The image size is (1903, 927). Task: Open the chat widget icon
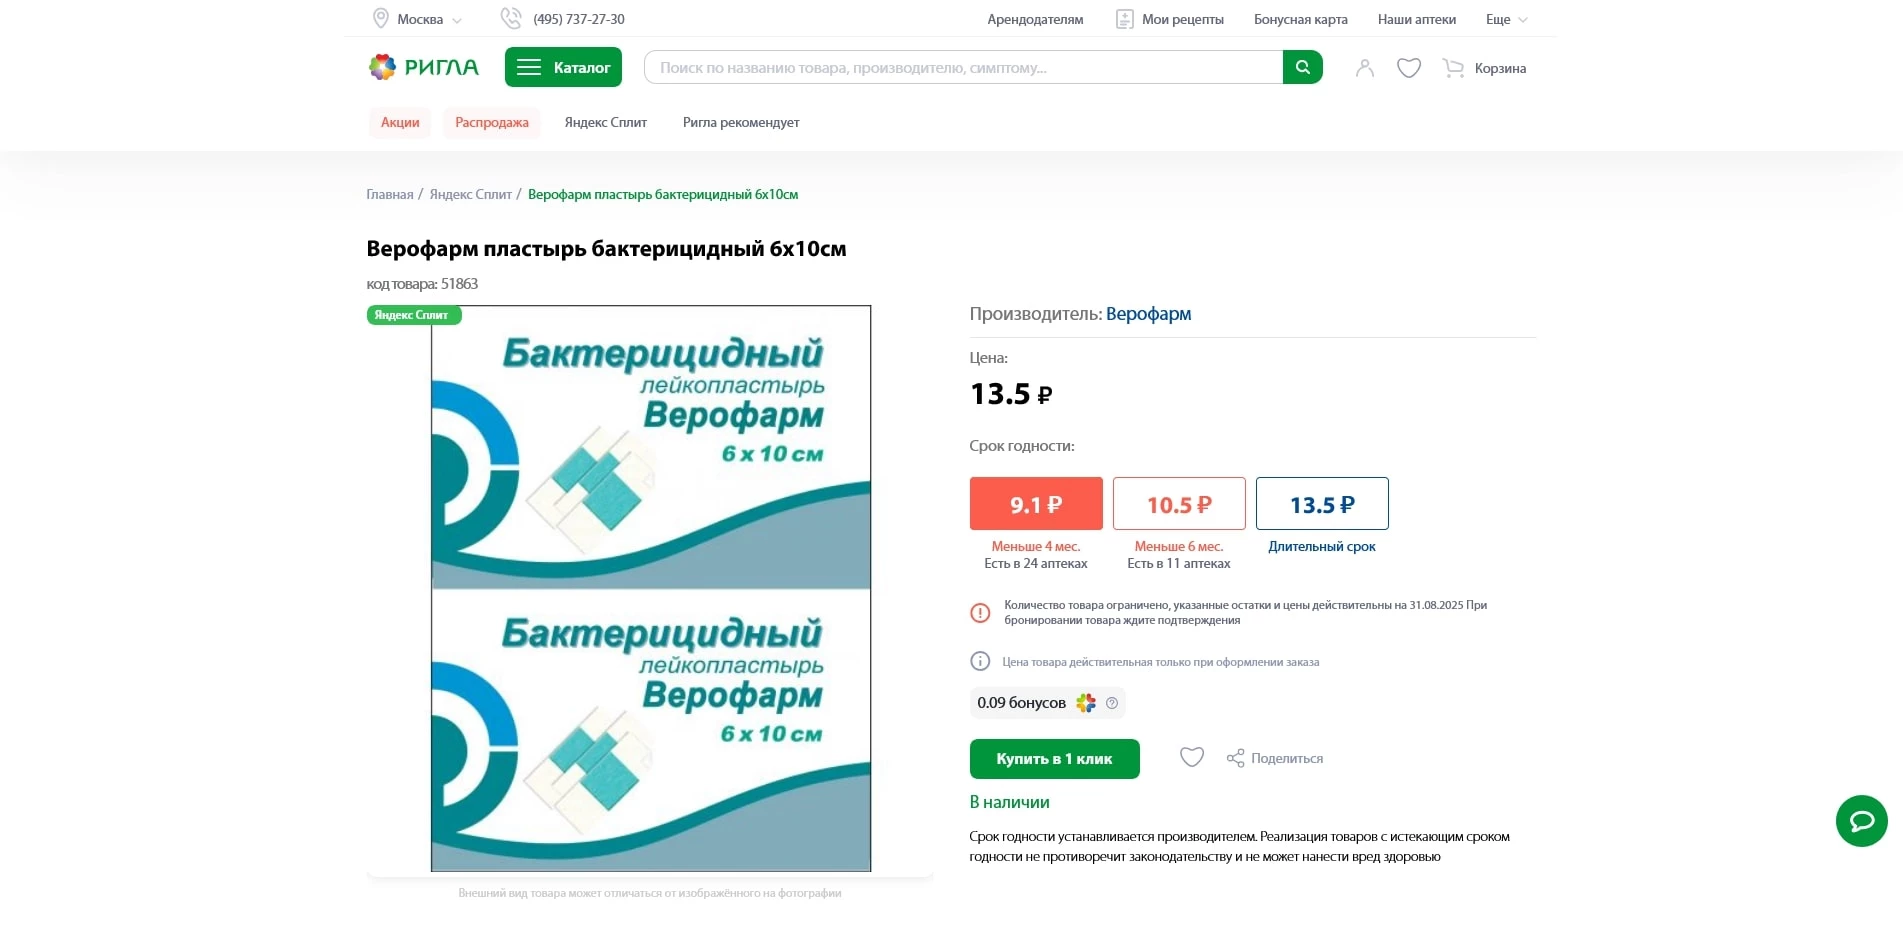click(1860, 821)
